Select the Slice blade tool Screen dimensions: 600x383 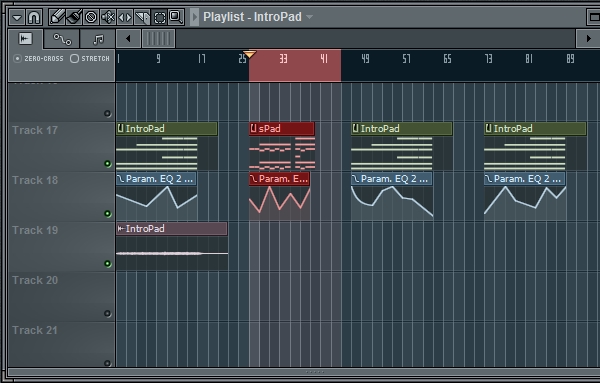point(142,17)
